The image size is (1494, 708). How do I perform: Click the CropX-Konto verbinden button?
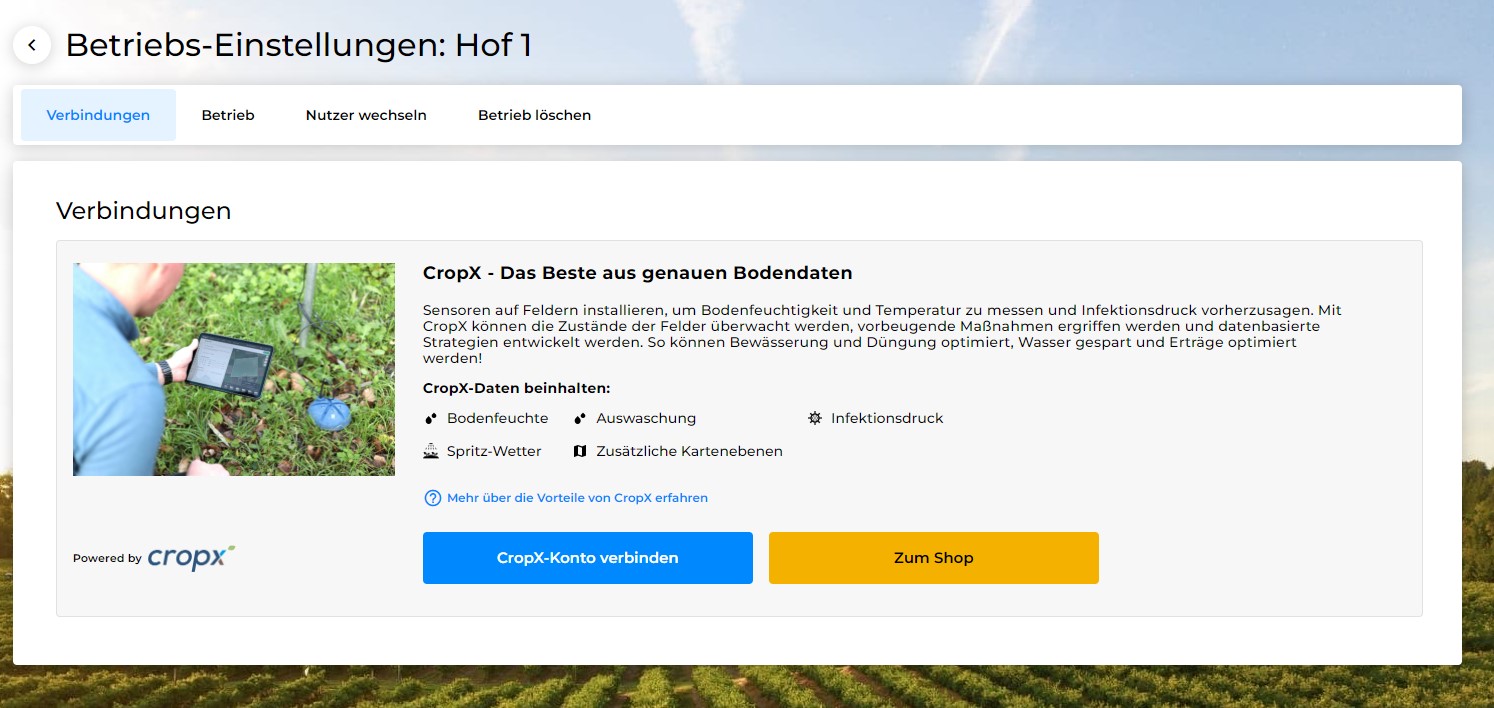tap(588, 558)
